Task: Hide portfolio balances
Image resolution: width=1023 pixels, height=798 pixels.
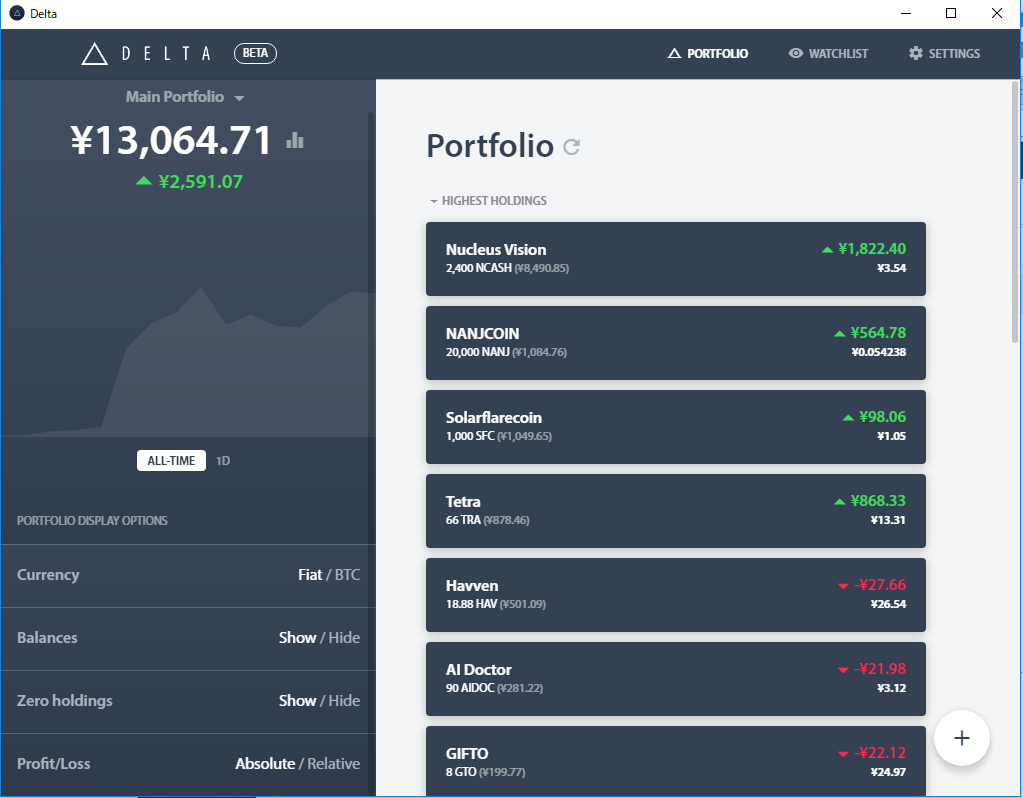Action: tap(345, 637)
